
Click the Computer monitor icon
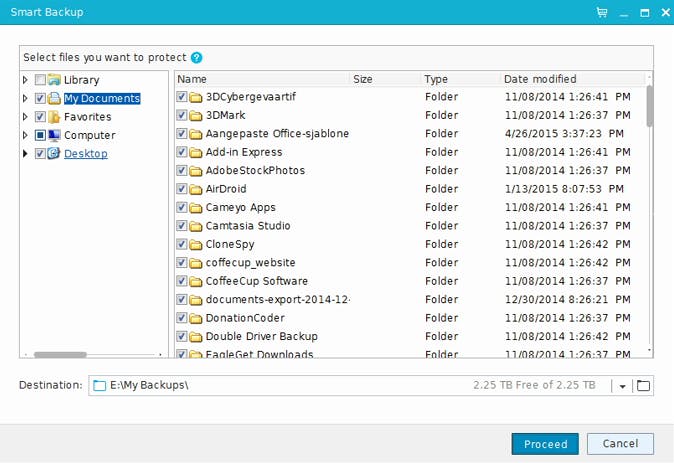click(x=54, y=135)
